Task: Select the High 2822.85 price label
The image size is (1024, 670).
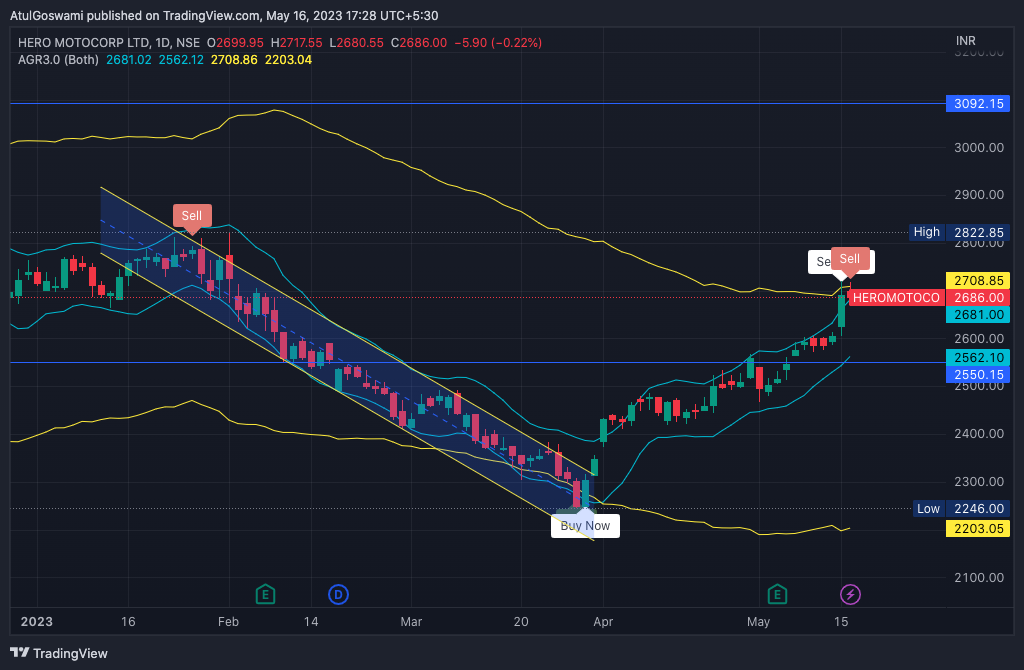Action: (959, 232)
